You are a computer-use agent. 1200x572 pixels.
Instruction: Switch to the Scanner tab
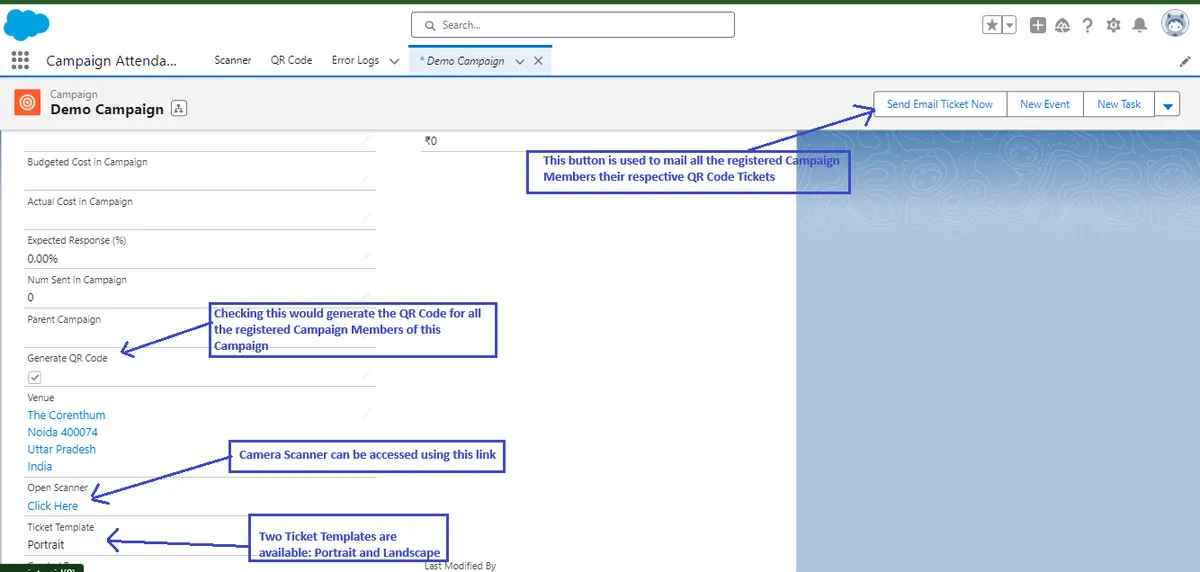[x=233, y=60]
